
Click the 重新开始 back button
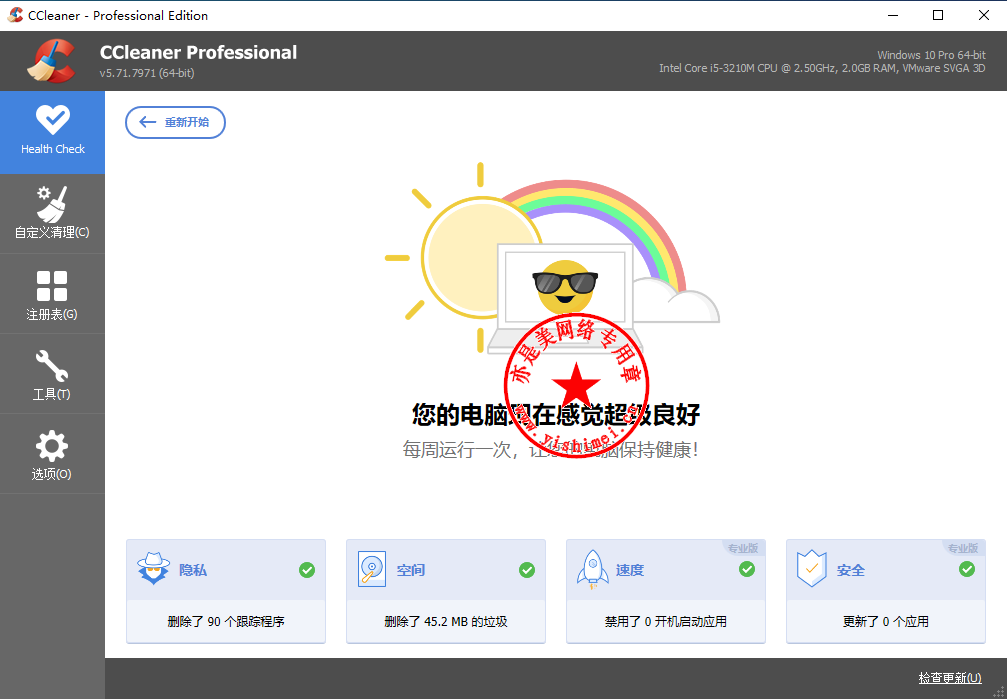175,122
